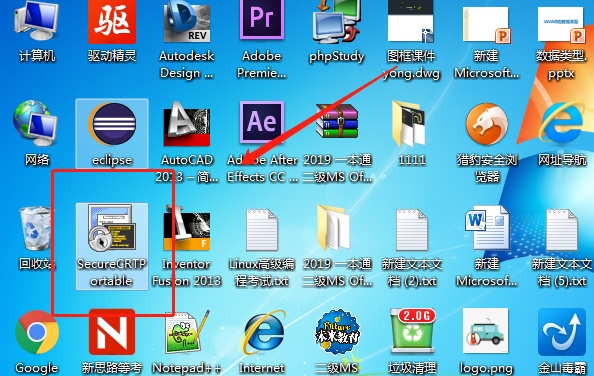
Task: Click the 网址导航 Internet Explorer shortcut
Action: tap(561, 123)
